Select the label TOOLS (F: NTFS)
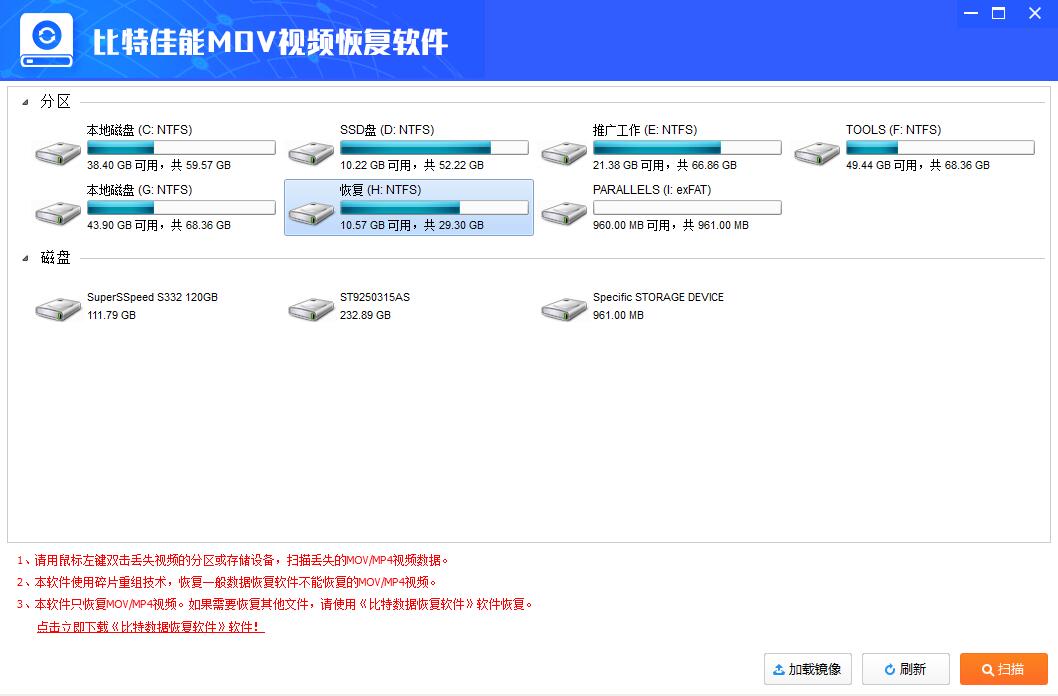Screen dimensions: 1058x696 coord(893,130)
